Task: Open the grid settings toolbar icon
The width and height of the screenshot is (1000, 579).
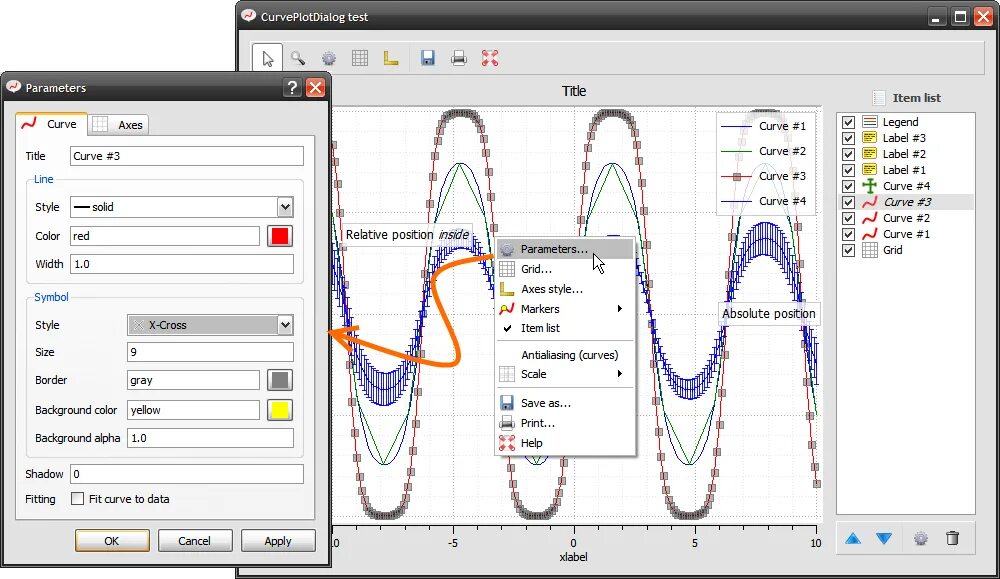Action: pyautogui.click(x=360, y=59)
